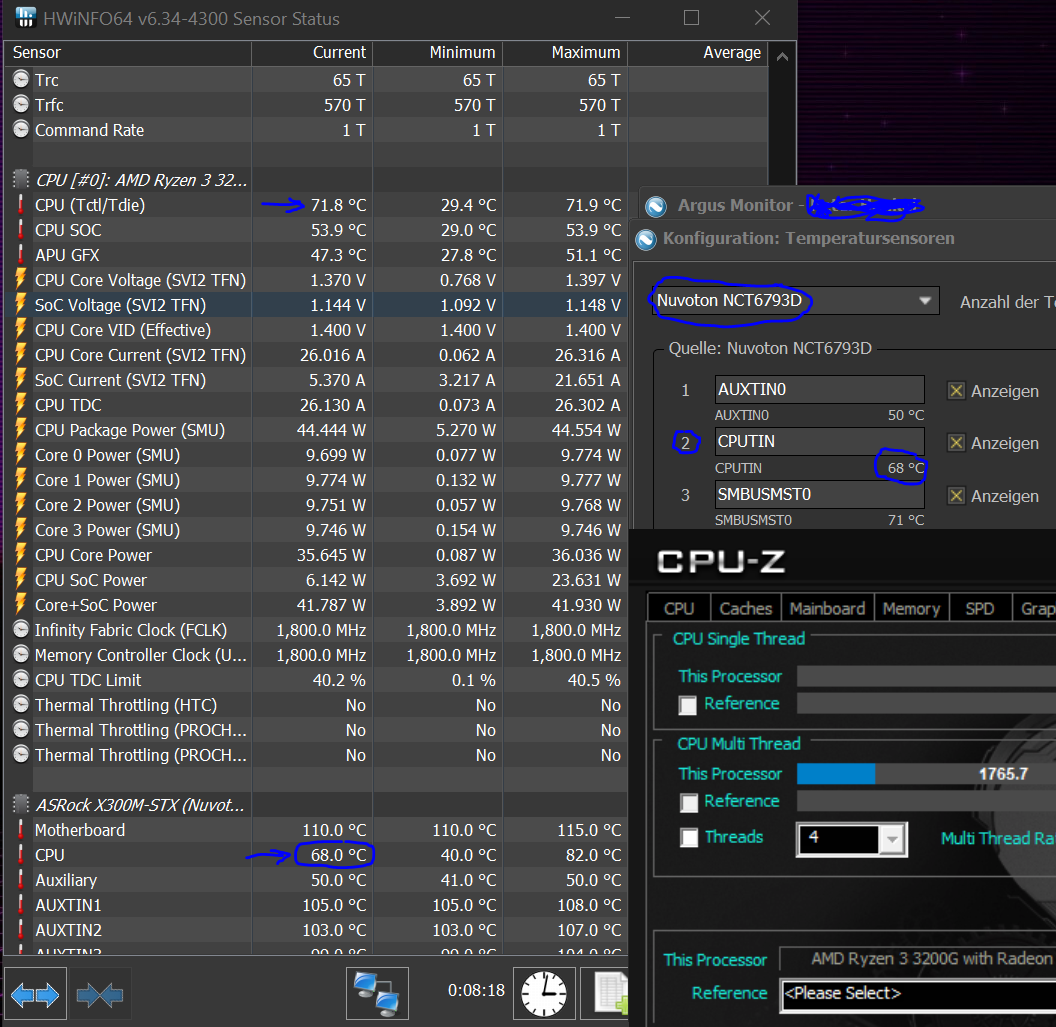The height and width of the screenshot is (1027, 1056).
Task: Click the CPUTIN sensor name field
Action: pyautogui.click(x=820, y=441)
